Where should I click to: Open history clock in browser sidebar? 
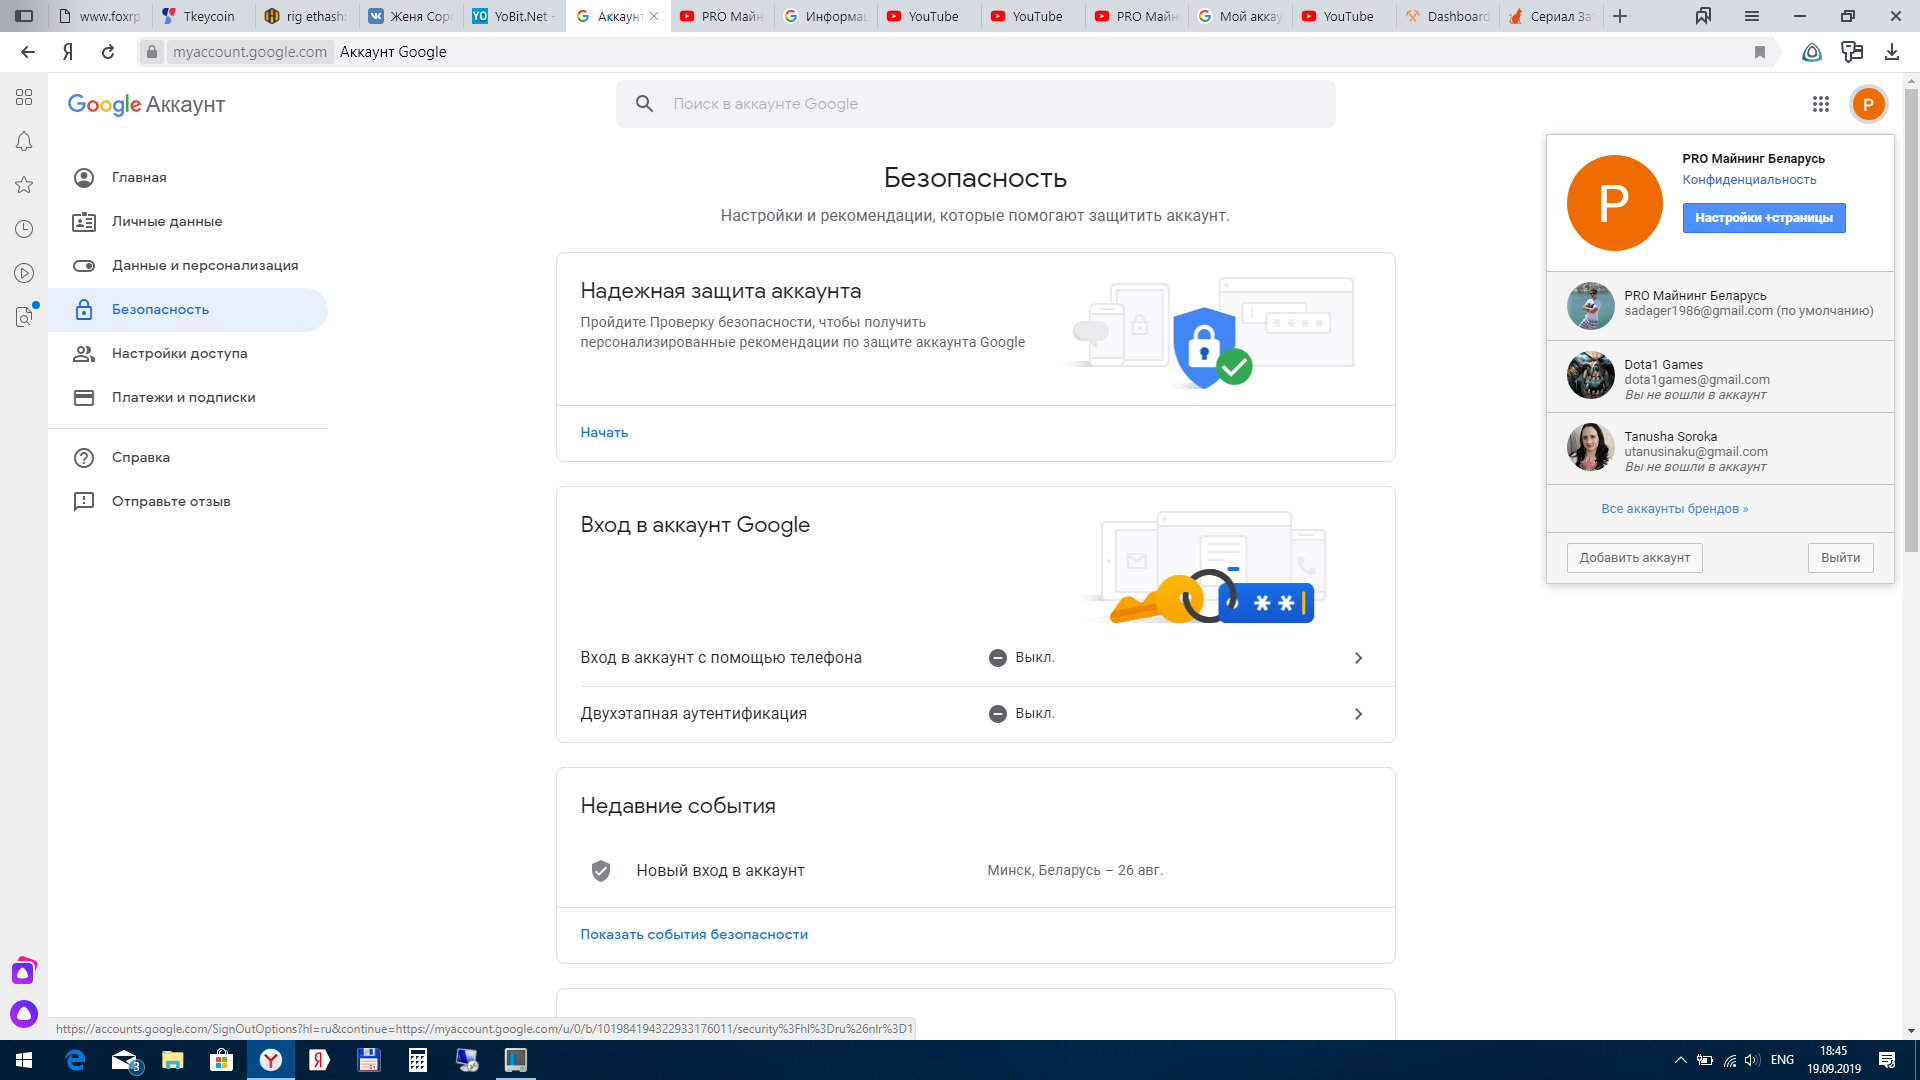point(24,229)
